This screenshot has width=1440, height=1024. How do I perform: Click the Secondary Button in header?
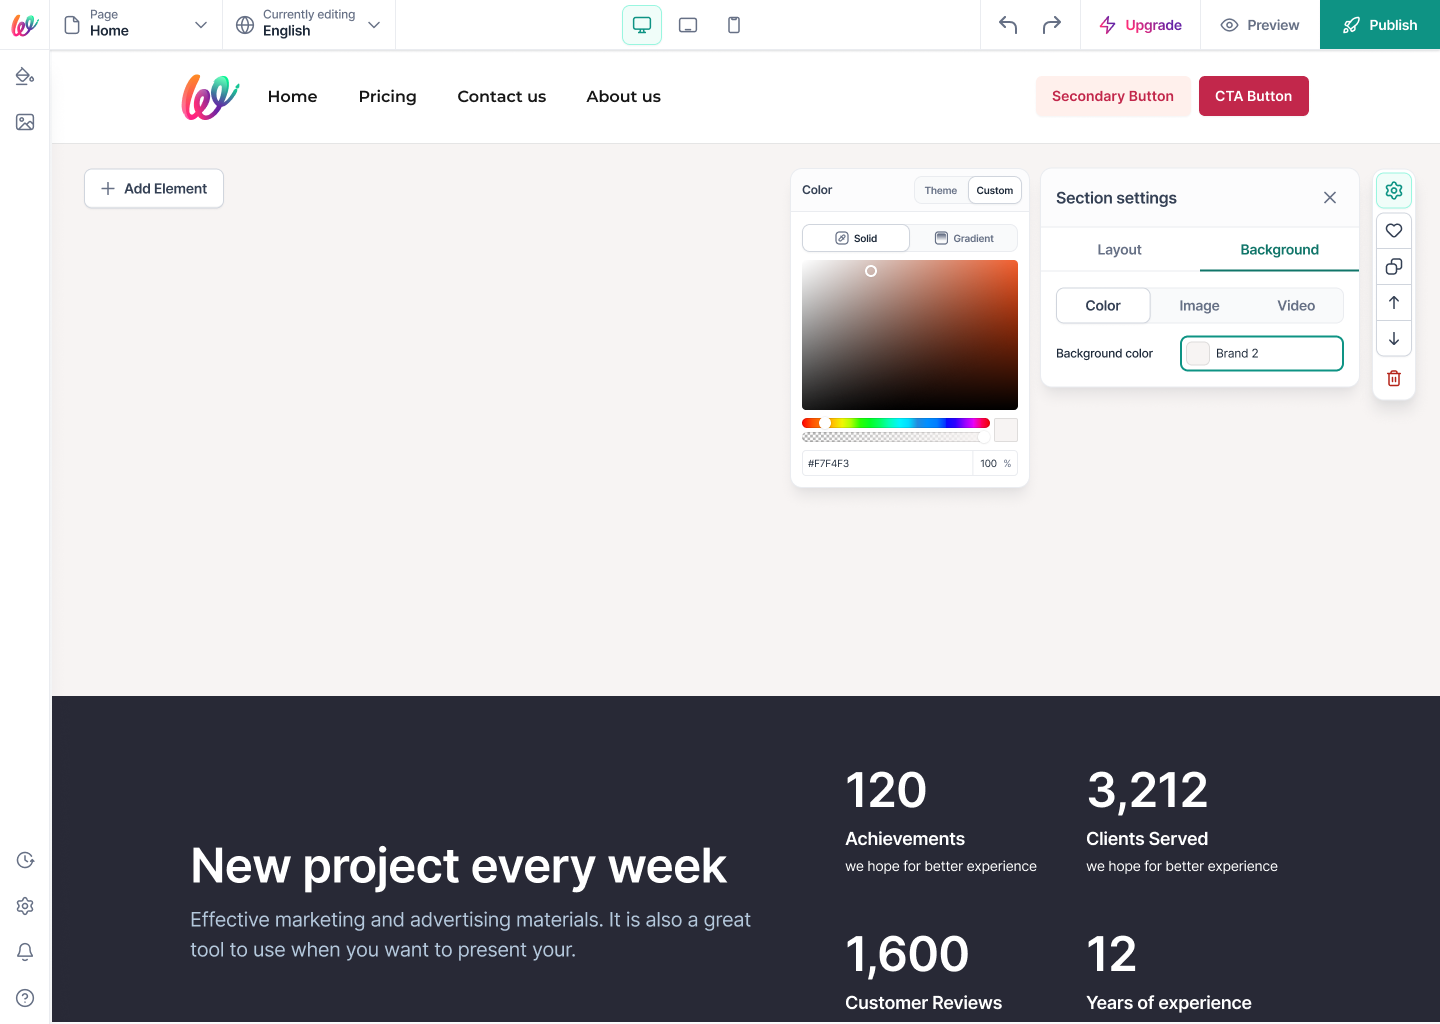(x=1113, y=96)
